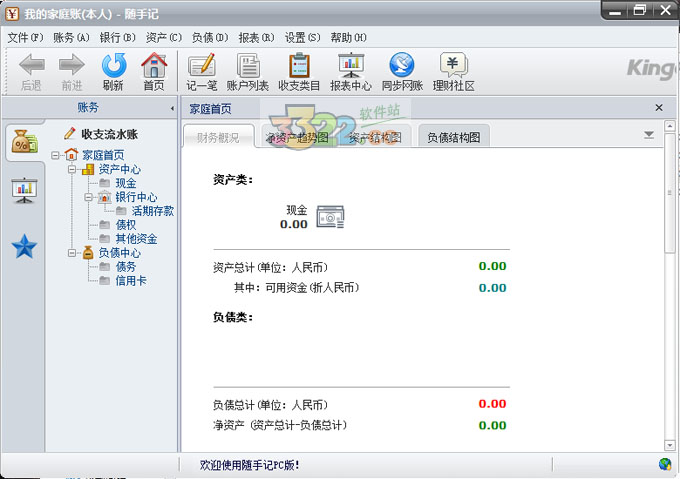Open 收支类目 category icon
This screenshot has height=479, width=680.
(299, 66)
